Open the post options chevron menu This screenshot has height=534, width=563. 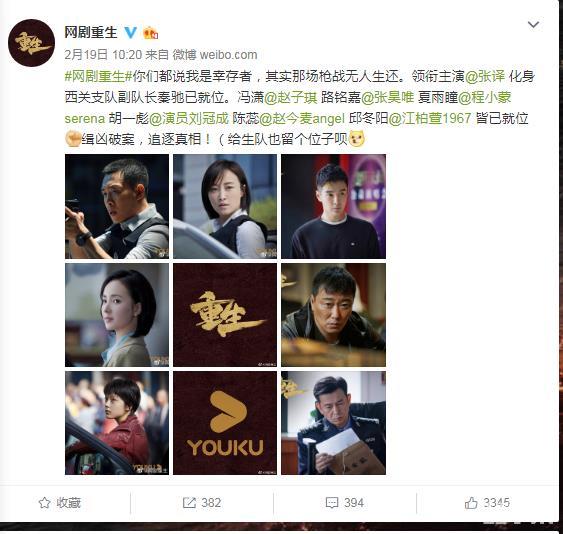[x=533, y=24]
